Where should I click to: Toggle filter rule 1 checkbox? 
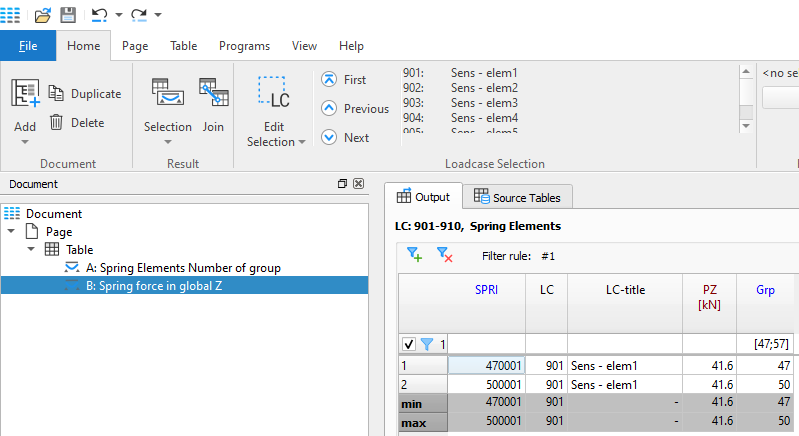409,344
